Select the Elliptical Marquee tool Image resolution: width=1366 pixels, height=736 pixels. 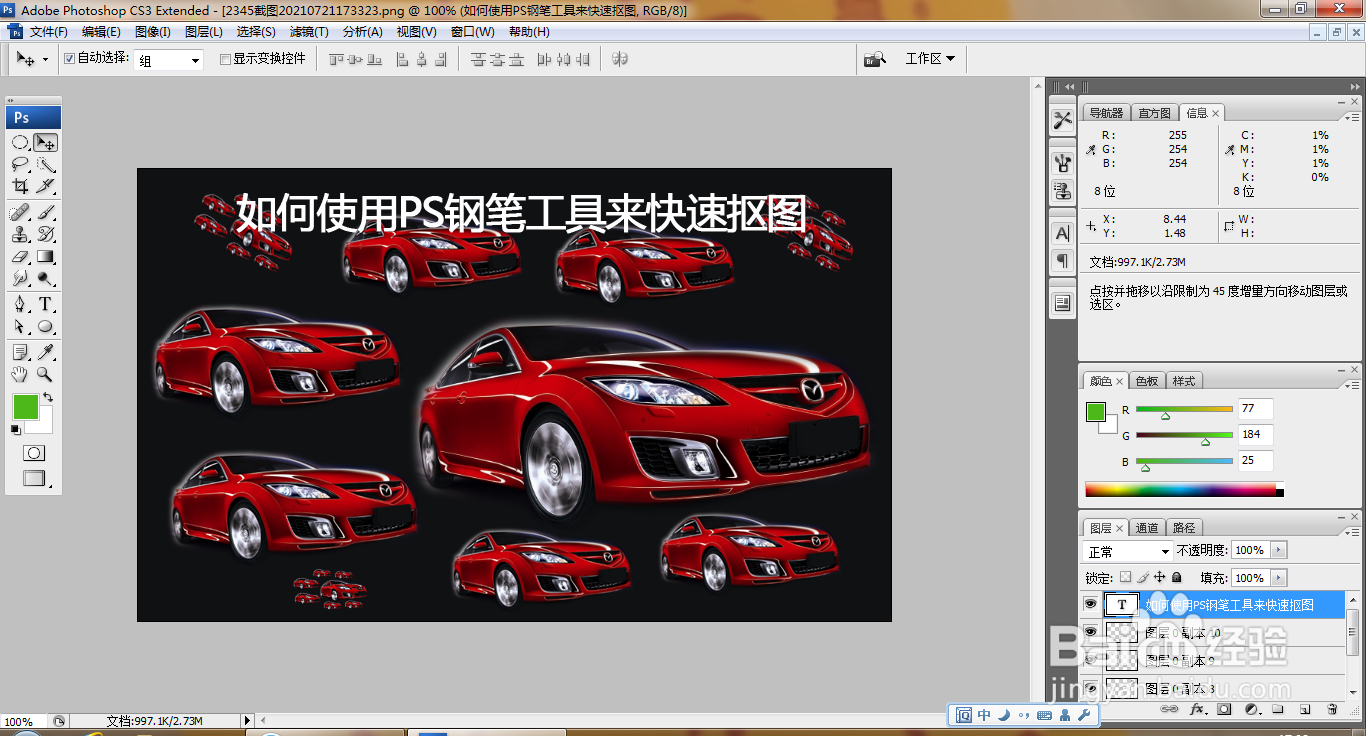20,142
